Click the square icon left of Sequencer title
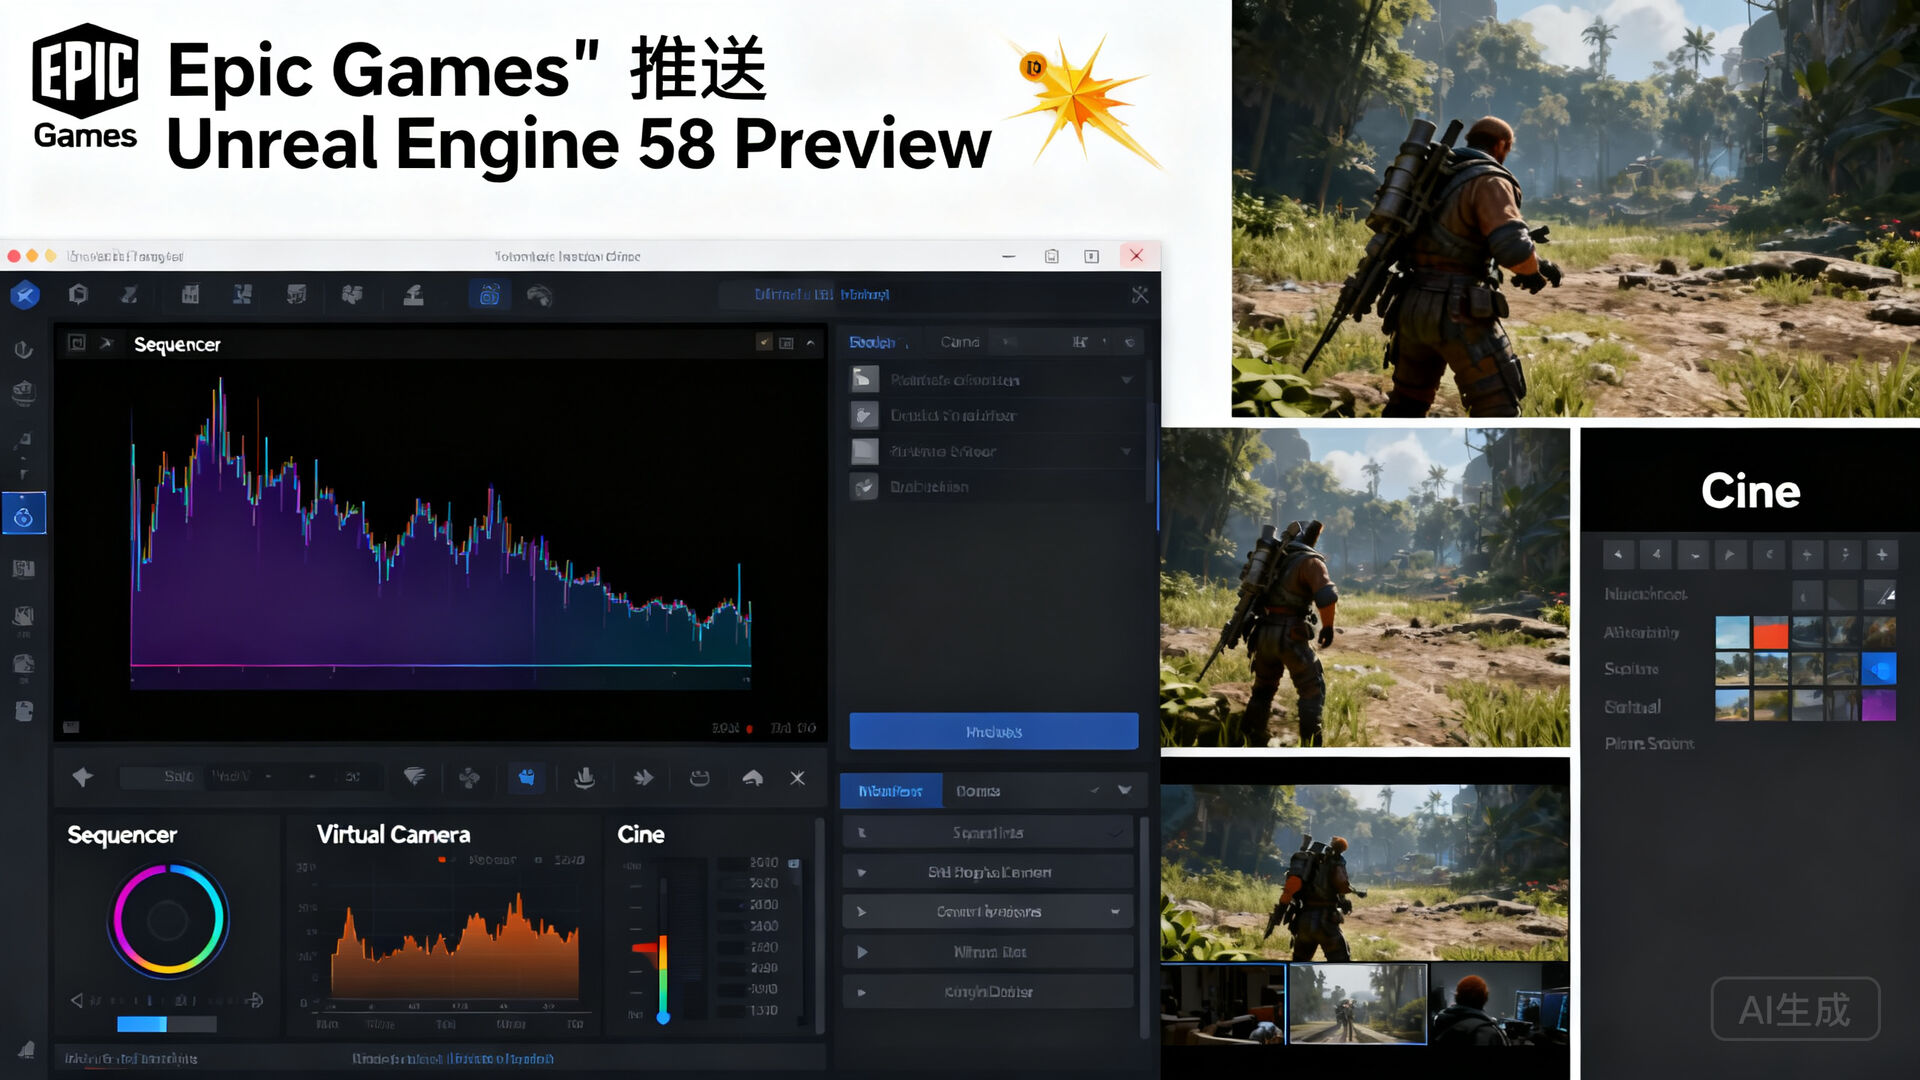 click(76, 343)
